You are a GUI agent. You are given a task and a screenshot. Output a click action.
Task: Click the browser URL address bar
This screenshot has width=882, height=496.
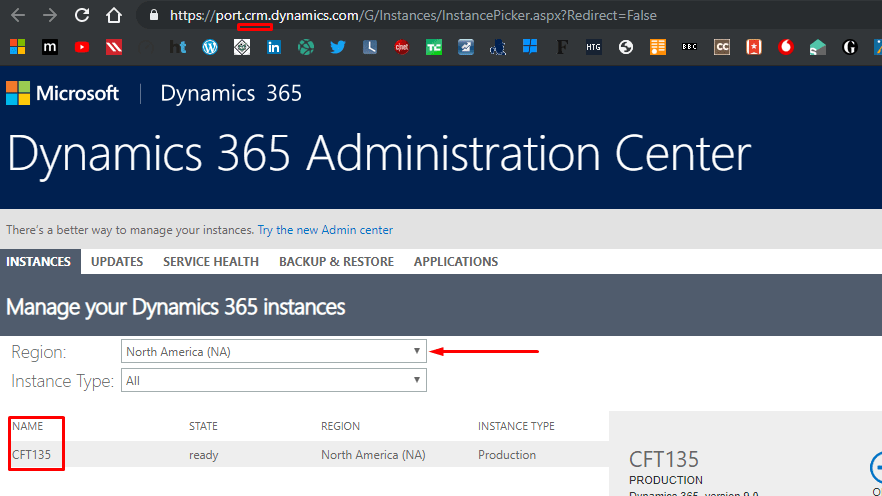pos(413,15)
